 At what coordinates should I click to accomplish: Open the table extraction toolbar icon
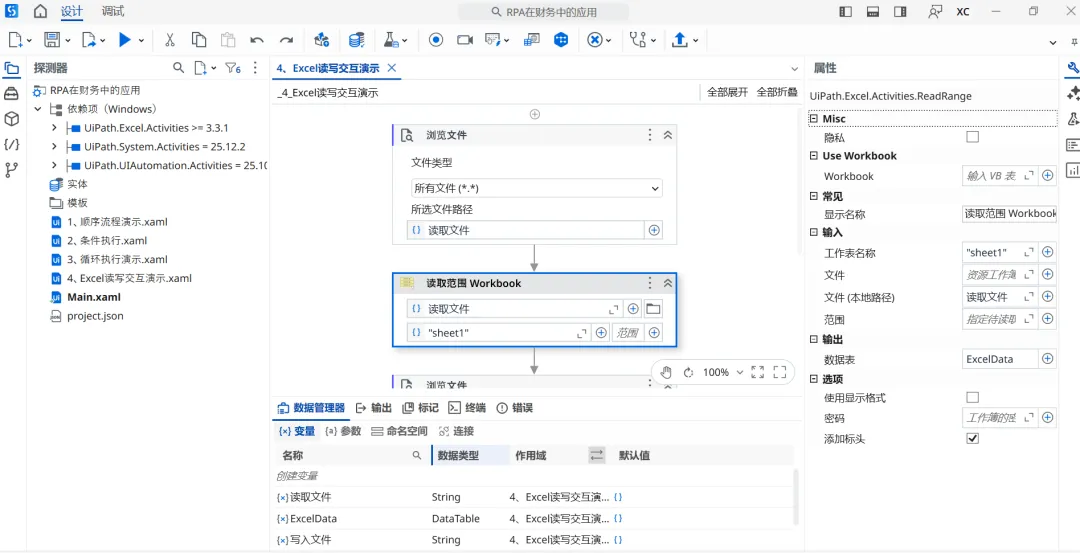coord(531,40)
